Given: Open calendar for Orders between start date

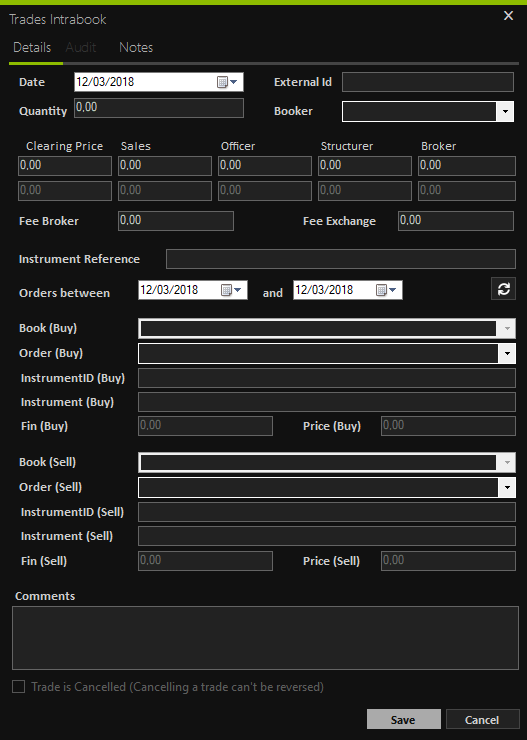Looking at the screenshot, I should point(231,290).
